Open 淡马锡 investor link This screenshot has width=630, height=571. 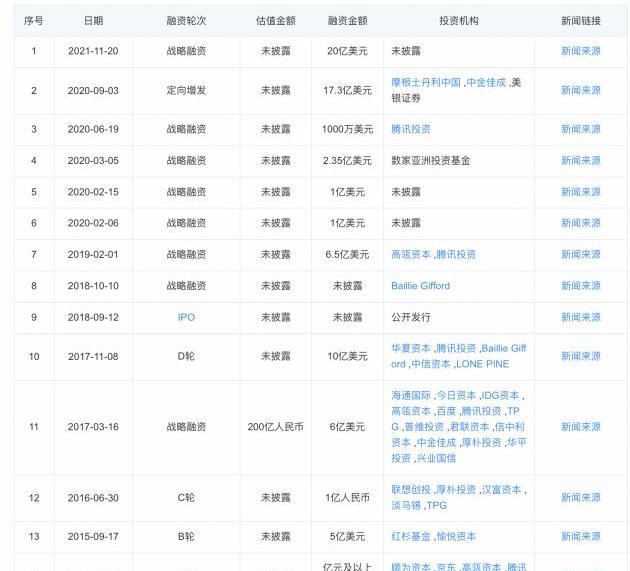click(406, 506)
